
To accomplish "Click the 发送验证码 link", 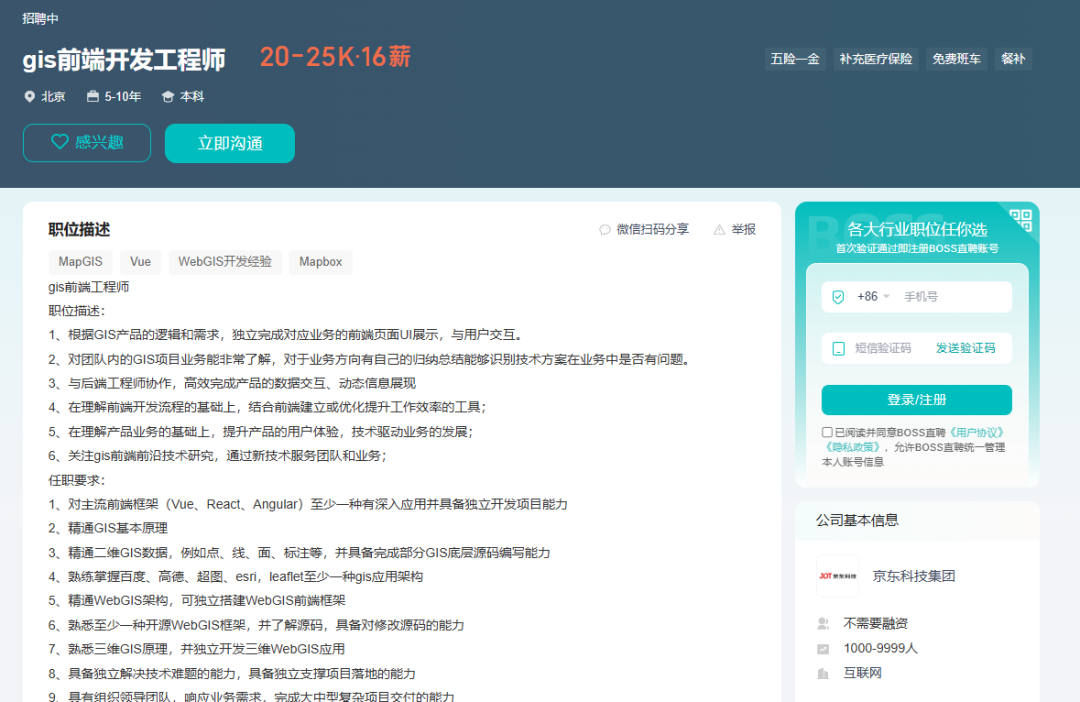I will pyautogui.click(x=966, y=348).
